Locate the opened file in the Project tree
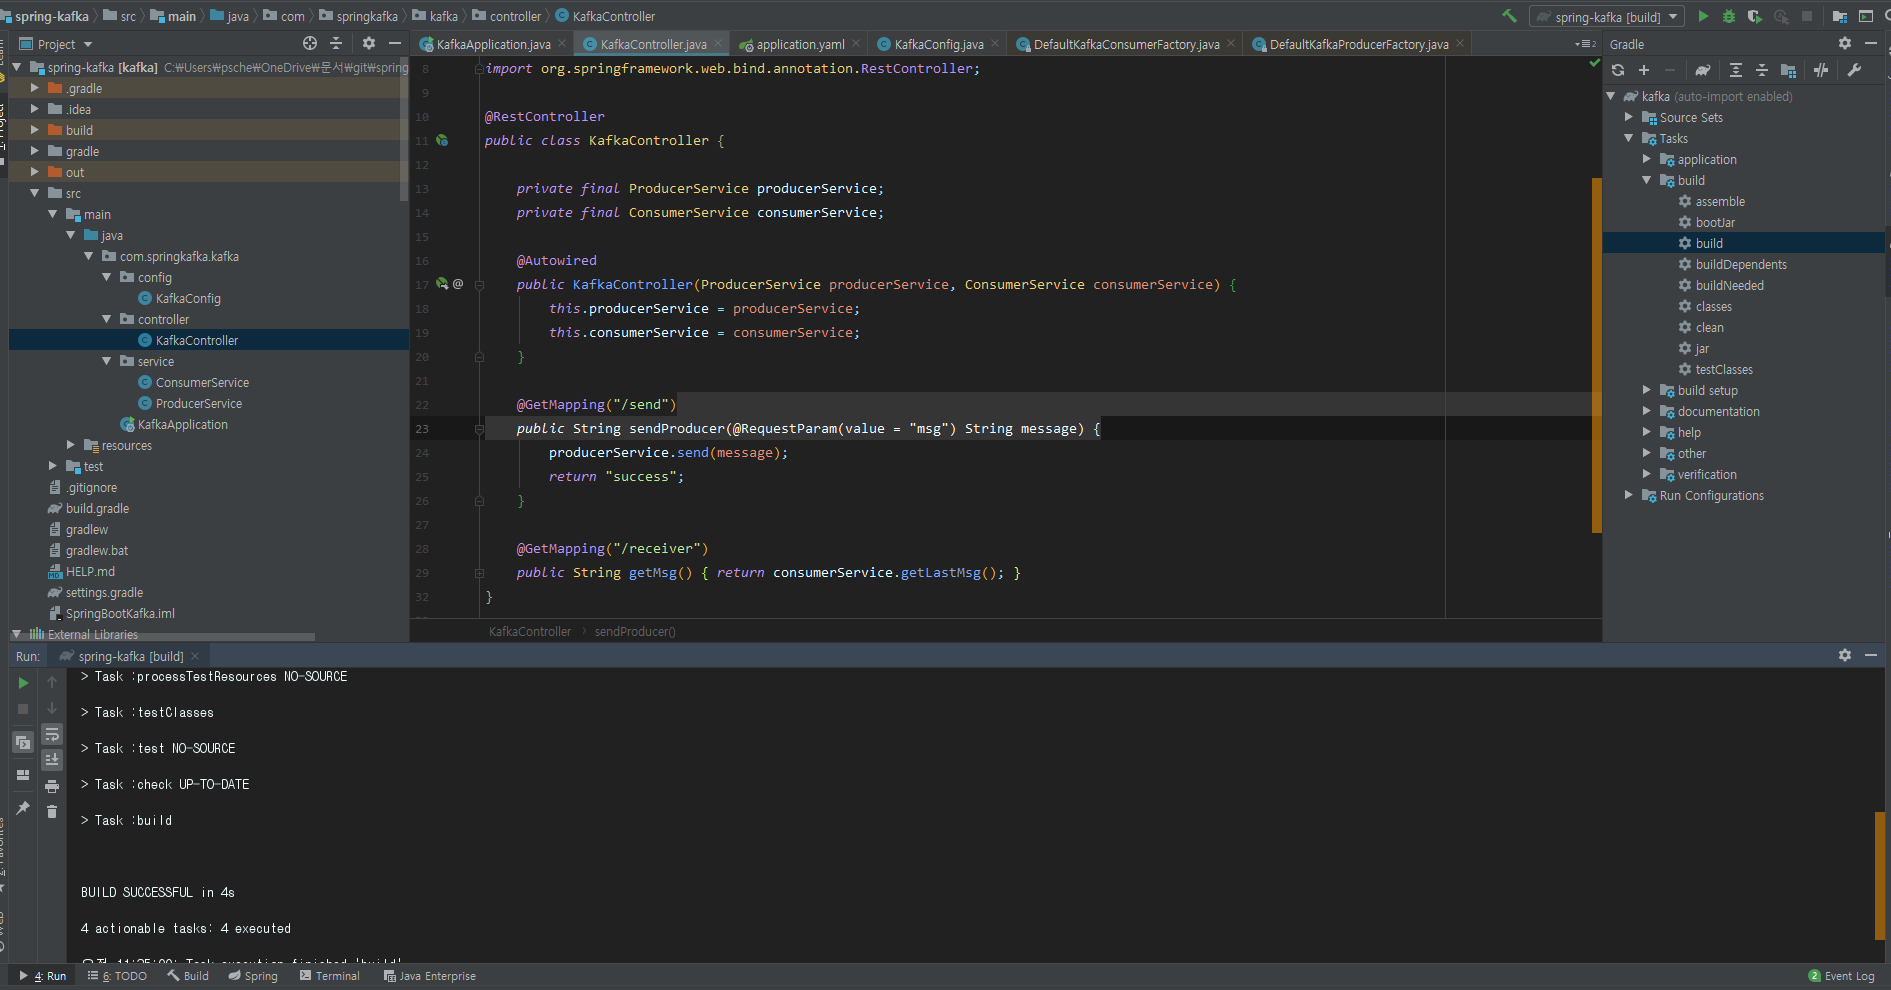Viewport: 1891px width, 990px height. (310, 43)
